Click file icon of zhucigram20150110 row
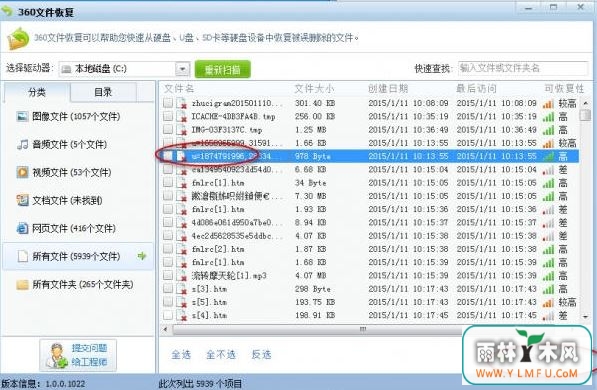 click(x=182, y=103)
